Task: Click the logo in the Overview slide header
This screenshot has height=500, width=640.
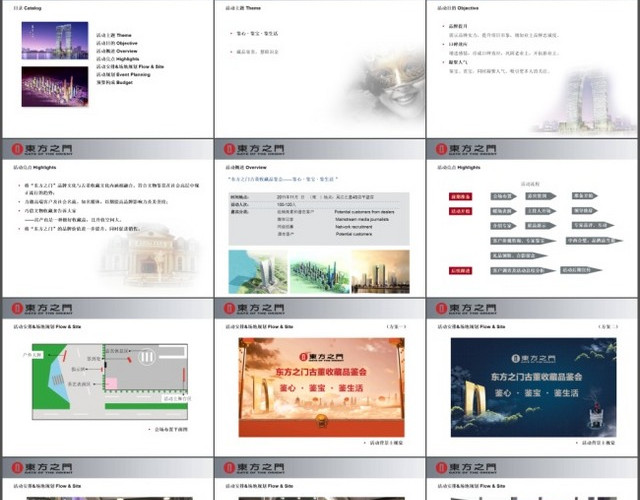Action: click(x=254, y=149)
